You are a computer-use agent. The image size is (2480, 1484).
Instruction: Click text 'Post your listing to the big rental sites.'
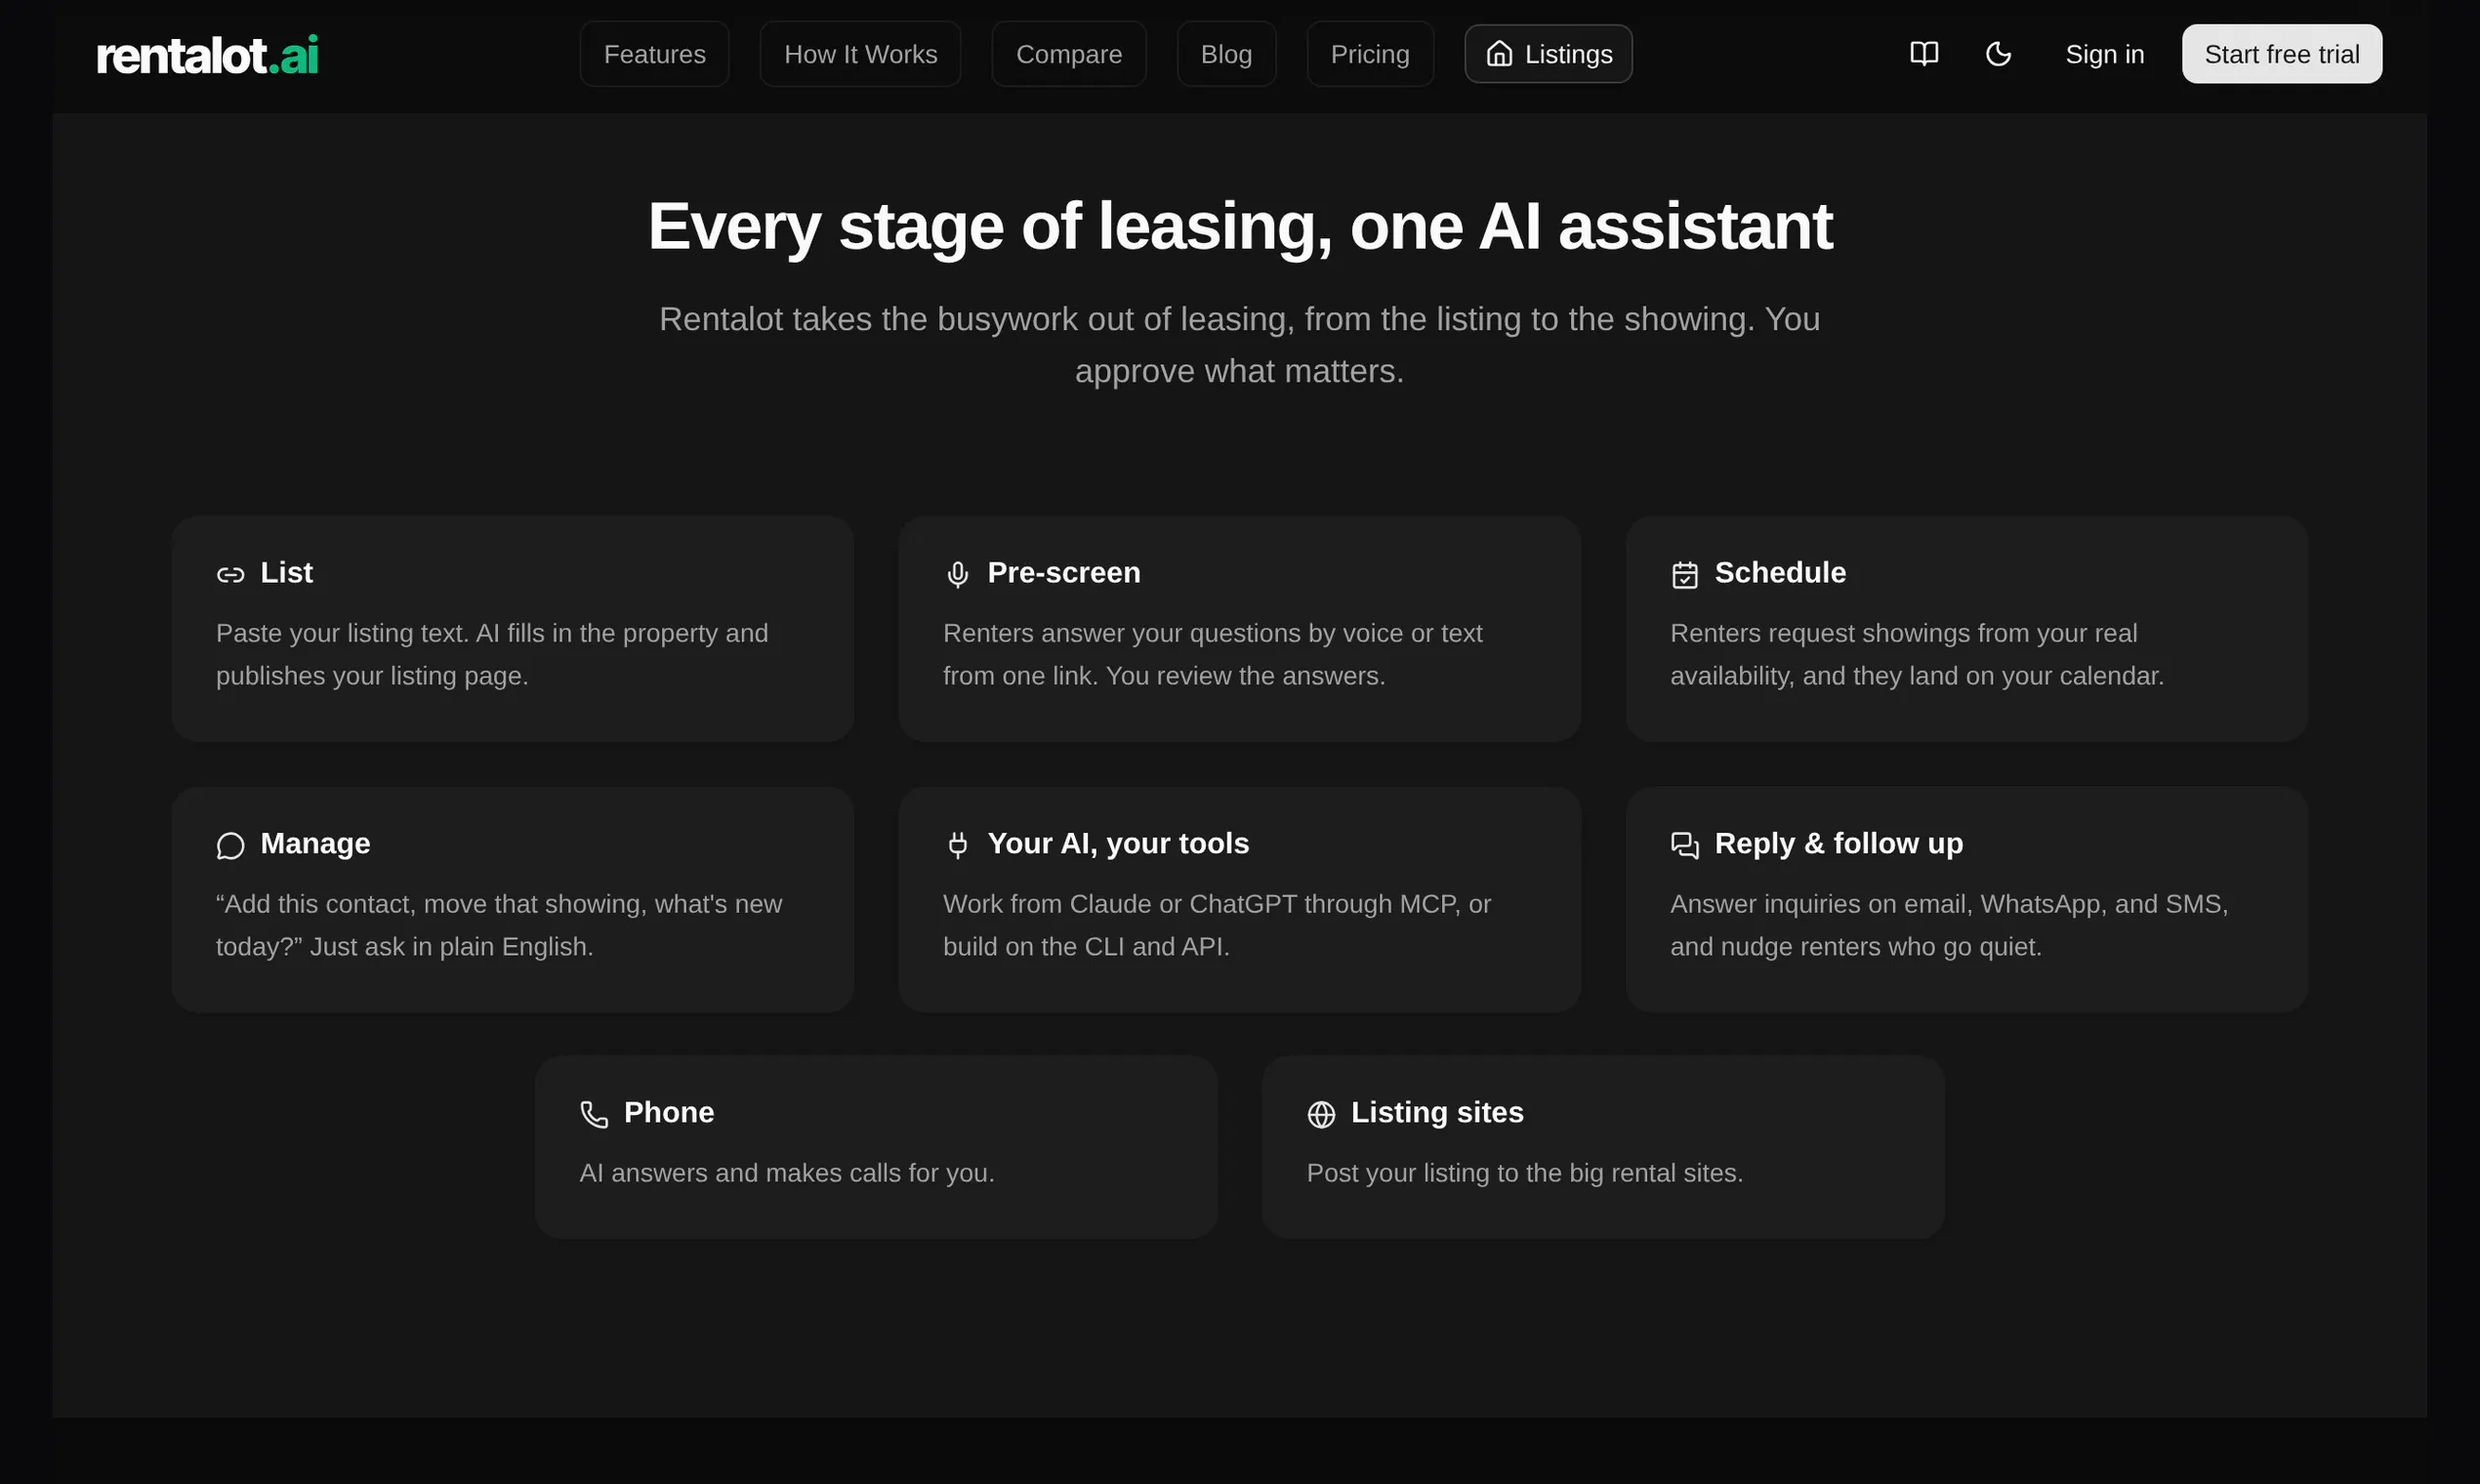[x=1525, y=1173]
